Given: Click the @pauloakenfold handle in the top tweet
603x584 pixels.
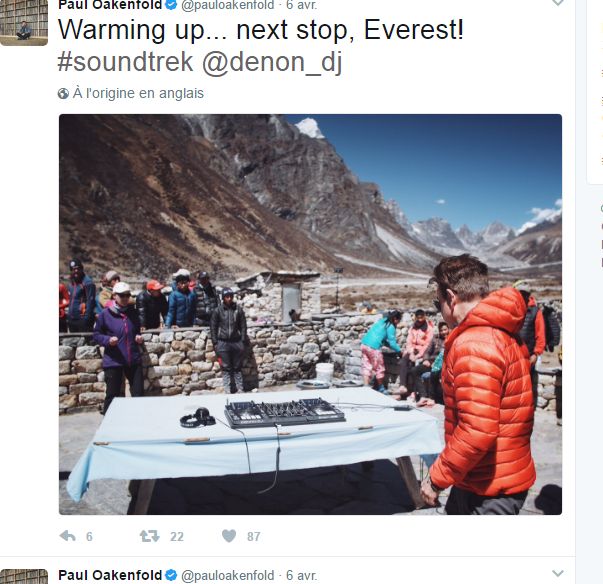Looking at the screenshot, I should click(228, 5).
